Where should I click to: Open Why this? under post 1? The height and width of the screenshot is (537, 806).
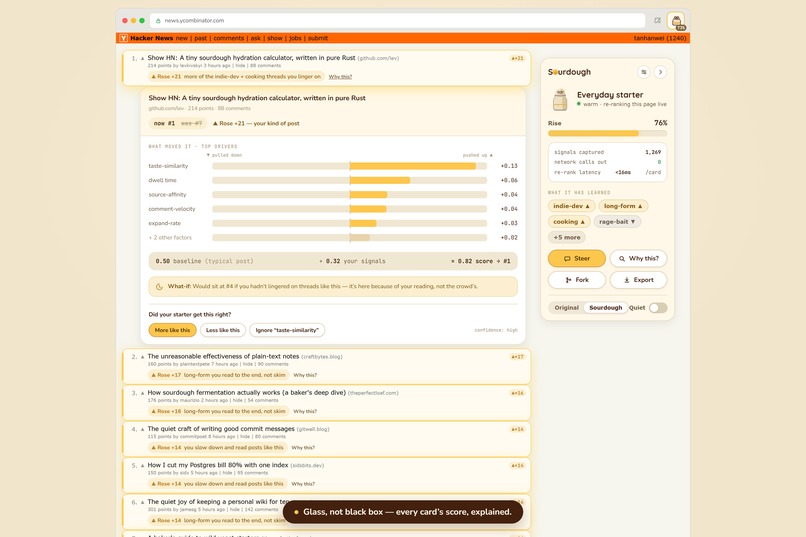[340, 77]
